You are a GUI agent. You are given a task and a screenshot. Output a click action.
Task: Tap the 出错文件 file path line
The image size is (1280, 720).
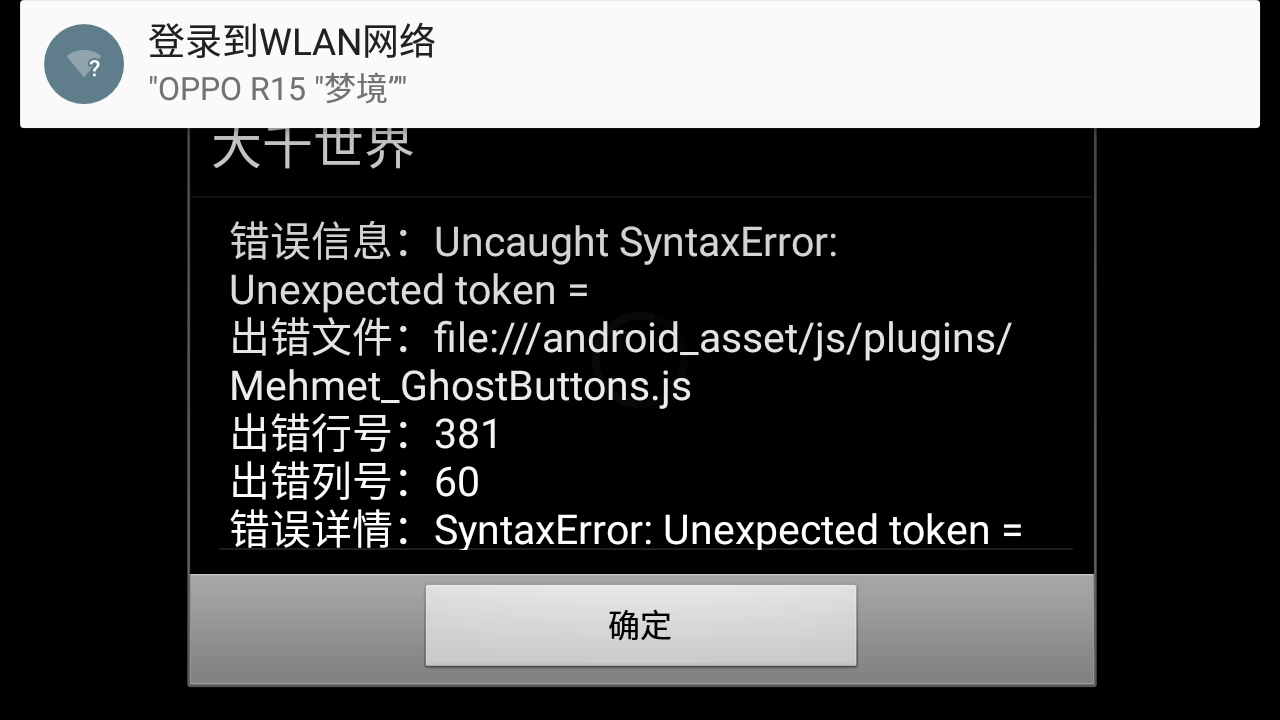click(620, 338)
